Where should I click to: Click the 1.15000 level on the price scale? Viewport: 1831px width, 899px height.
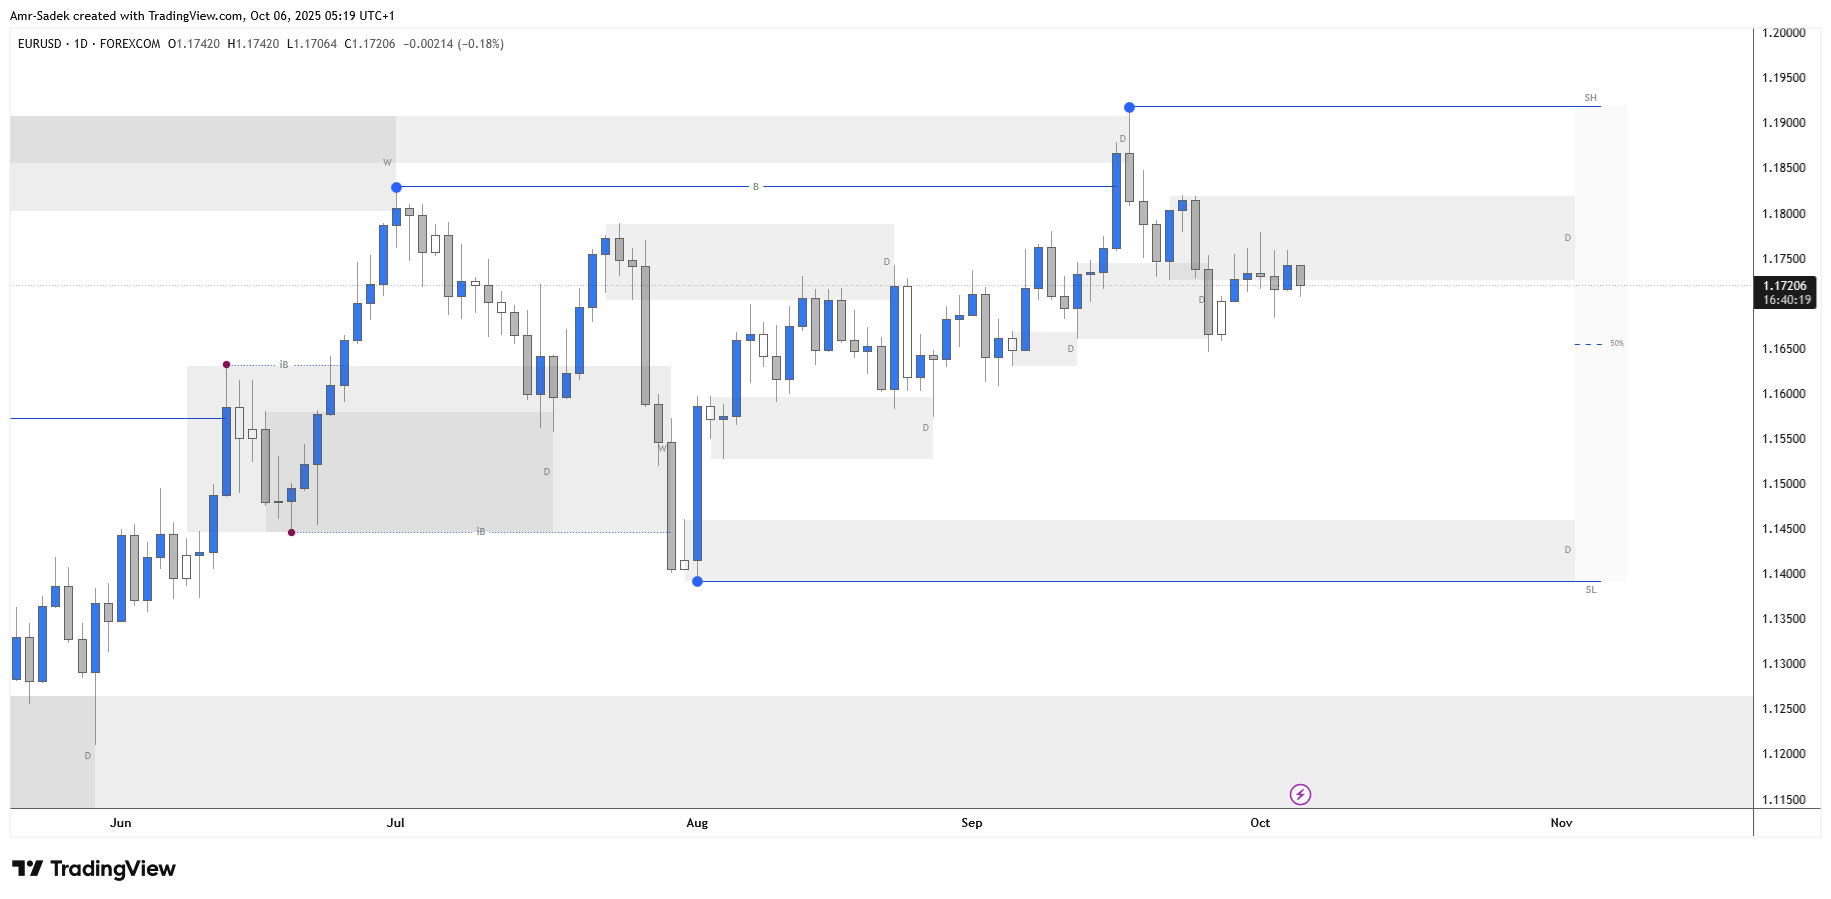[x=1784, y=484]
